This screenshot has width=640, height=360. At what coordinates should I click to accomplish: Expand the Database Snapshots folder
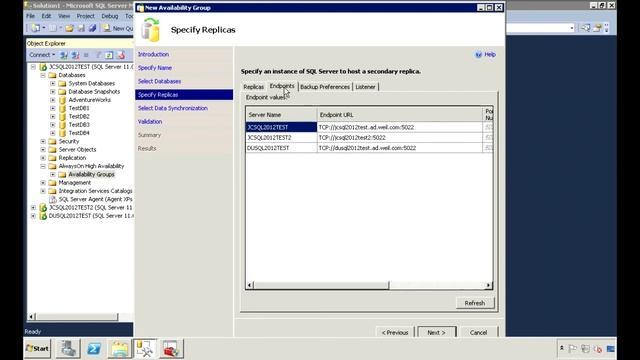tap(53, 92)
